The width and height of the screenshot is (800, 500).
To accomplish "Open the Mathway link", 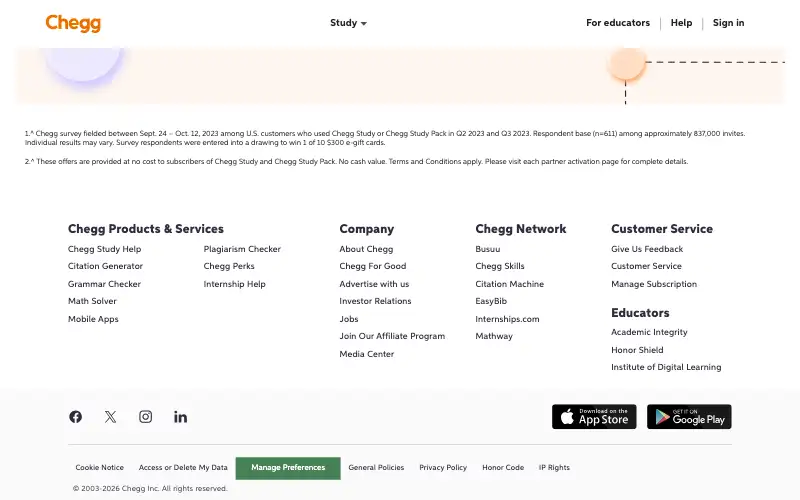I will (494, 336).
